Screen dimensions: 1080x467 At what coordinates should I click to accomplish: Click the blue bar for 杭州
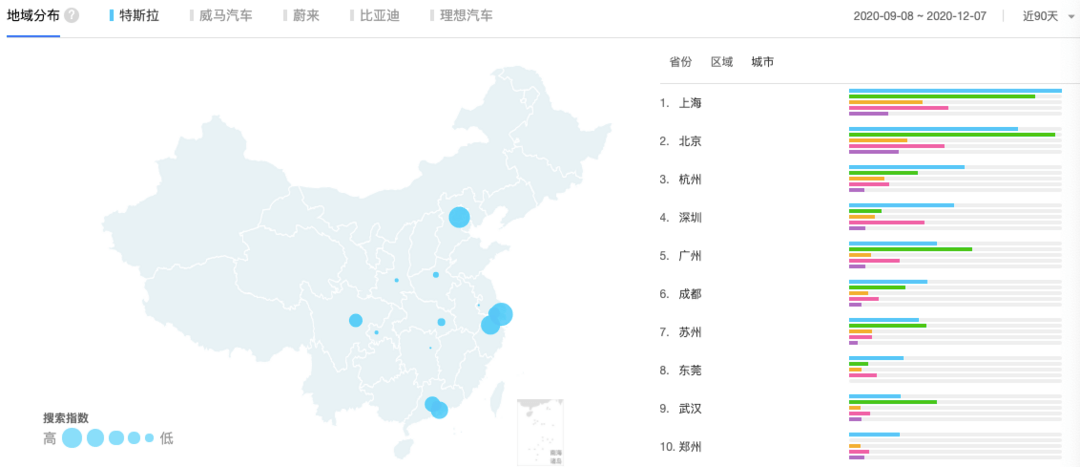[x=906, y=167]
